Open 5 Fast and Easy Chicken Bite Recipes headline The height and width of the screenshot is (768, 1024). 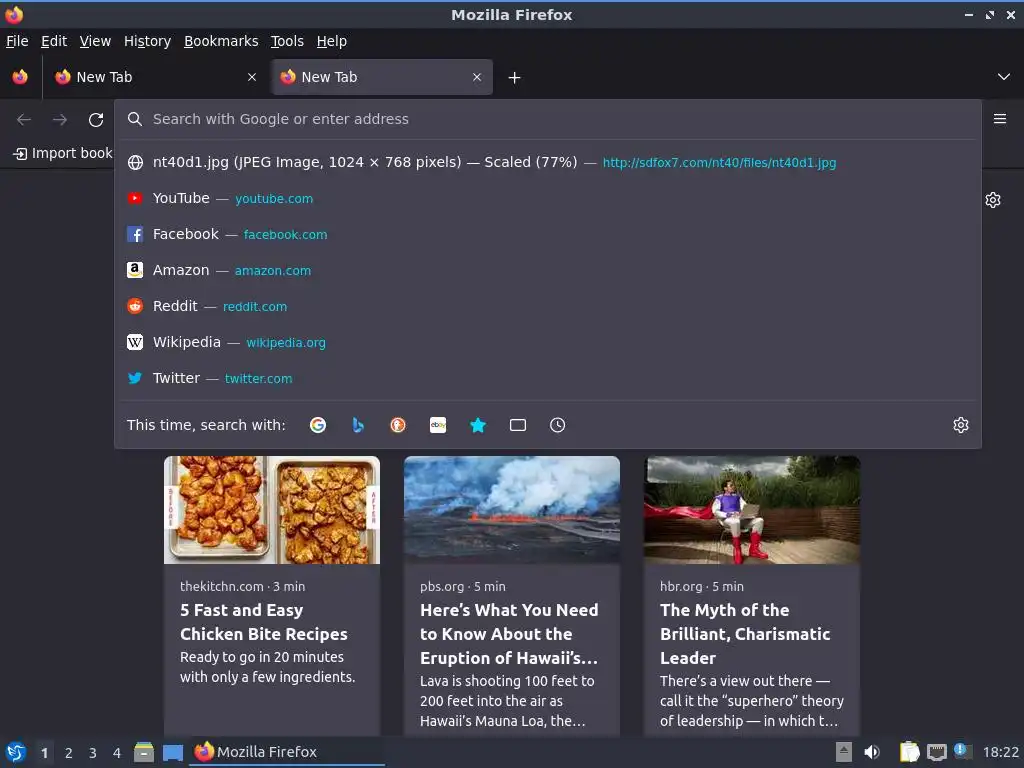(x=264, y=622)
